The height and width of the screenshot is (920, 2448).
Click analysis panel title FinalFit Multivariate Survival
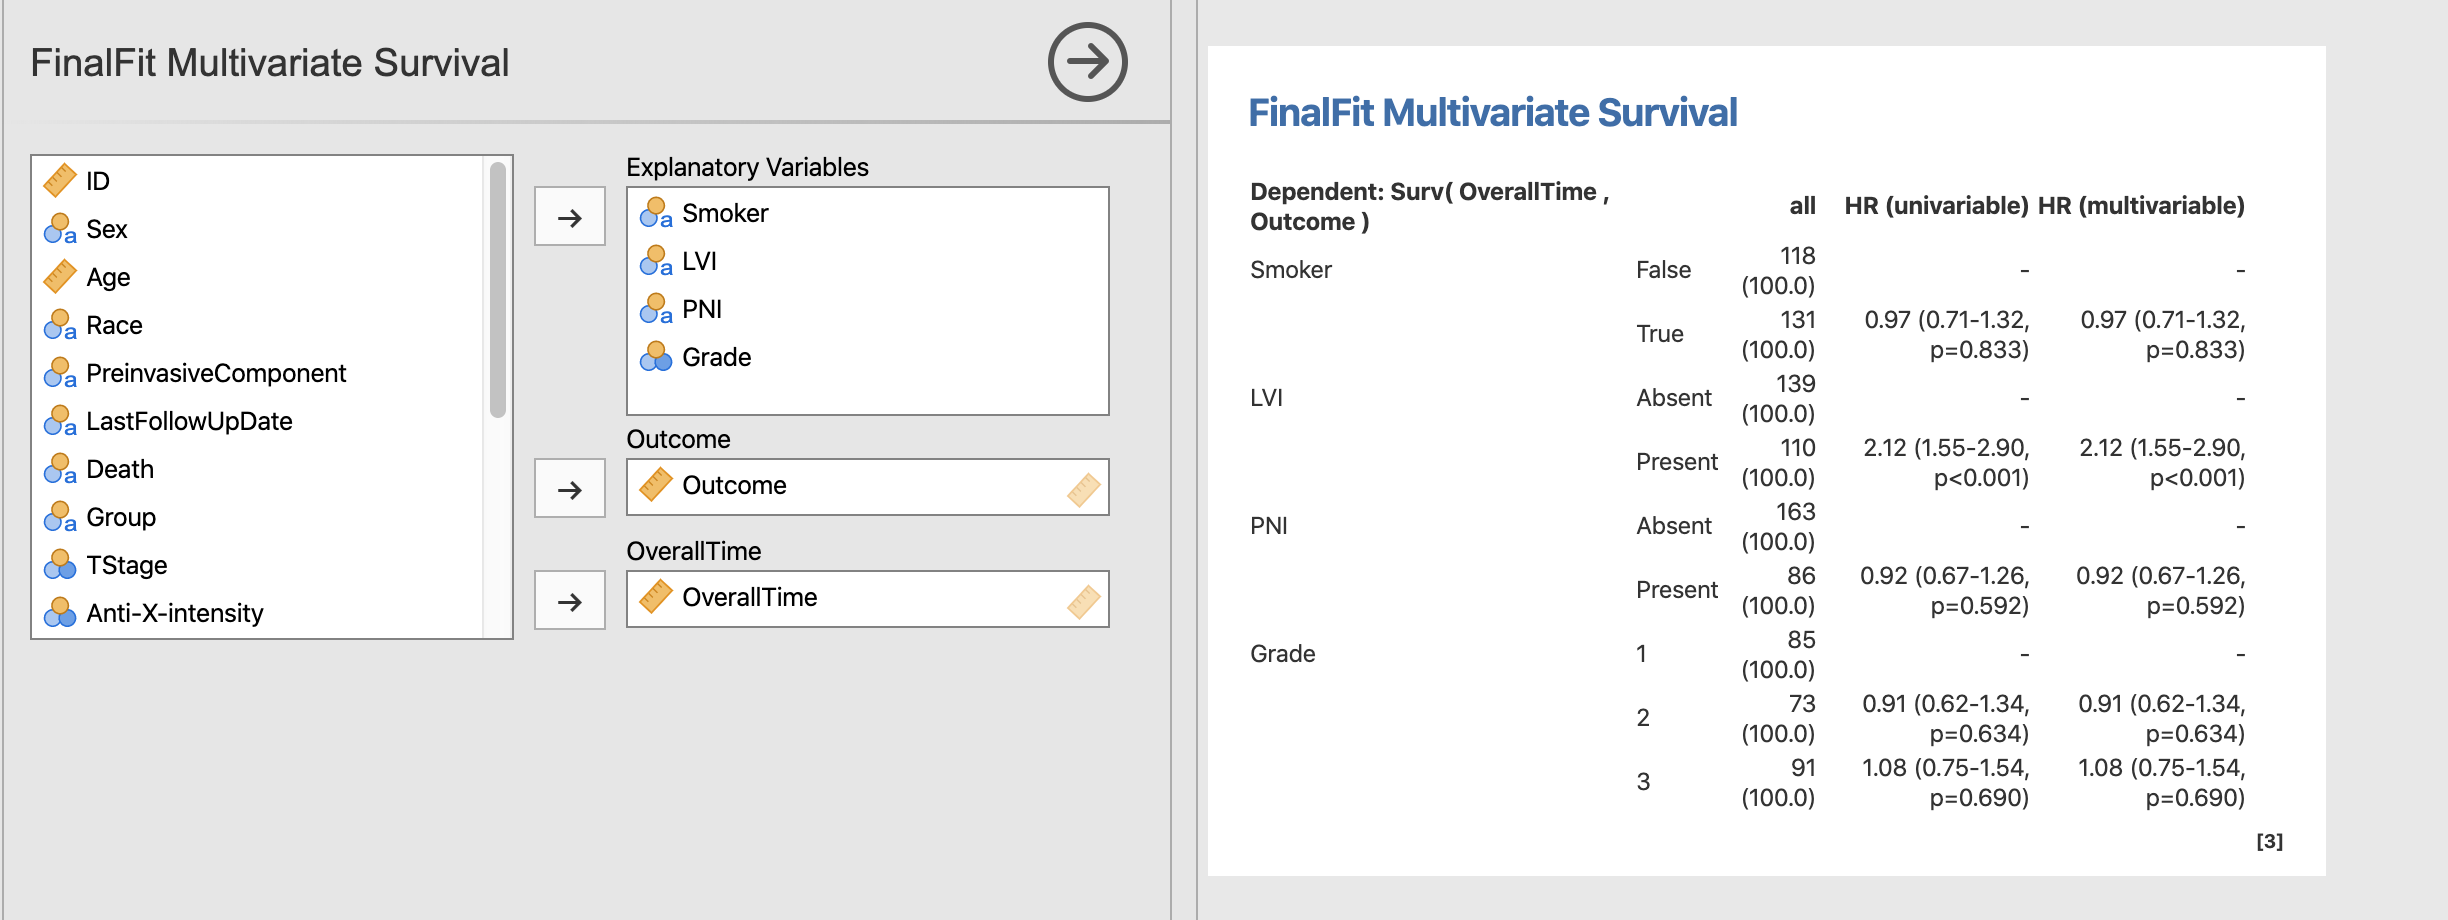(270, 63)
